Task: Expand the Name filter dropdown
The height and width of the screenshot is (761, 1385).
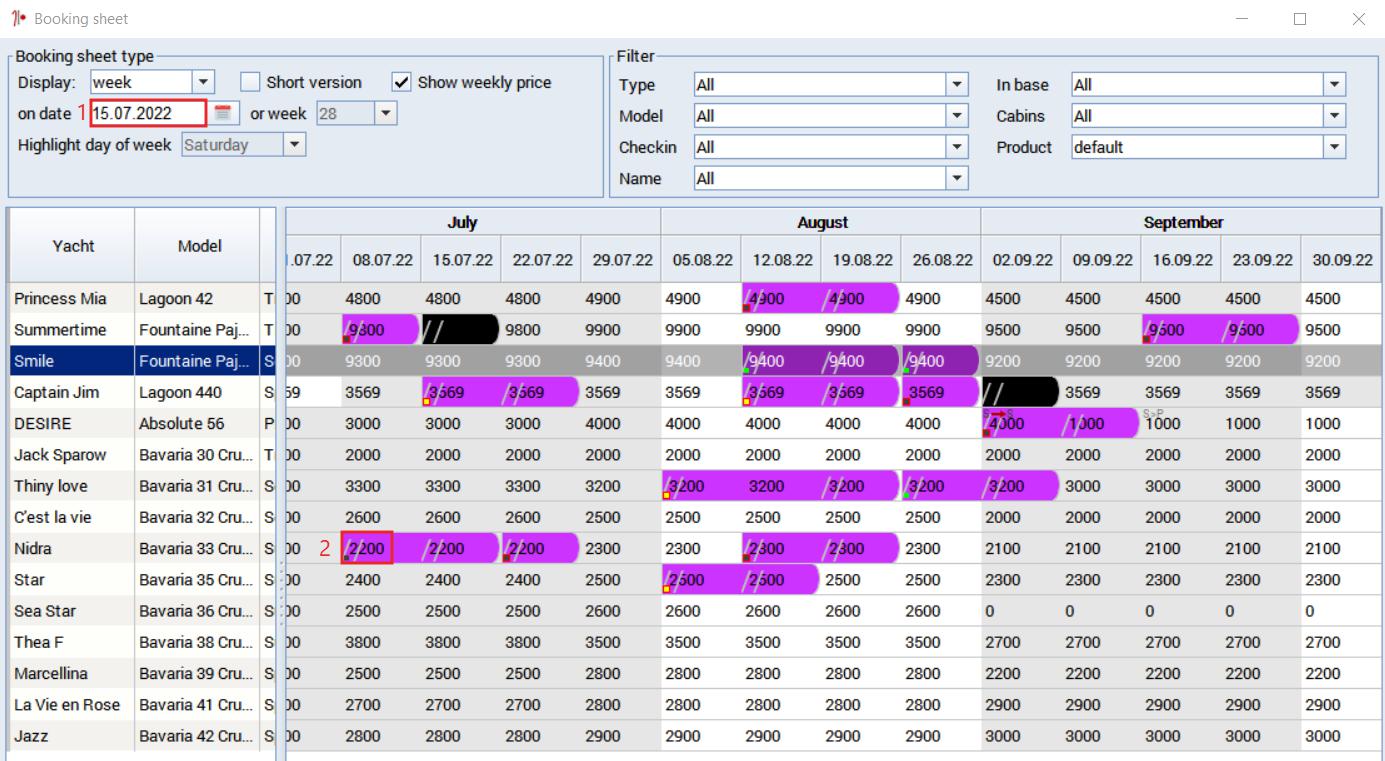Action: click(958, 178)
